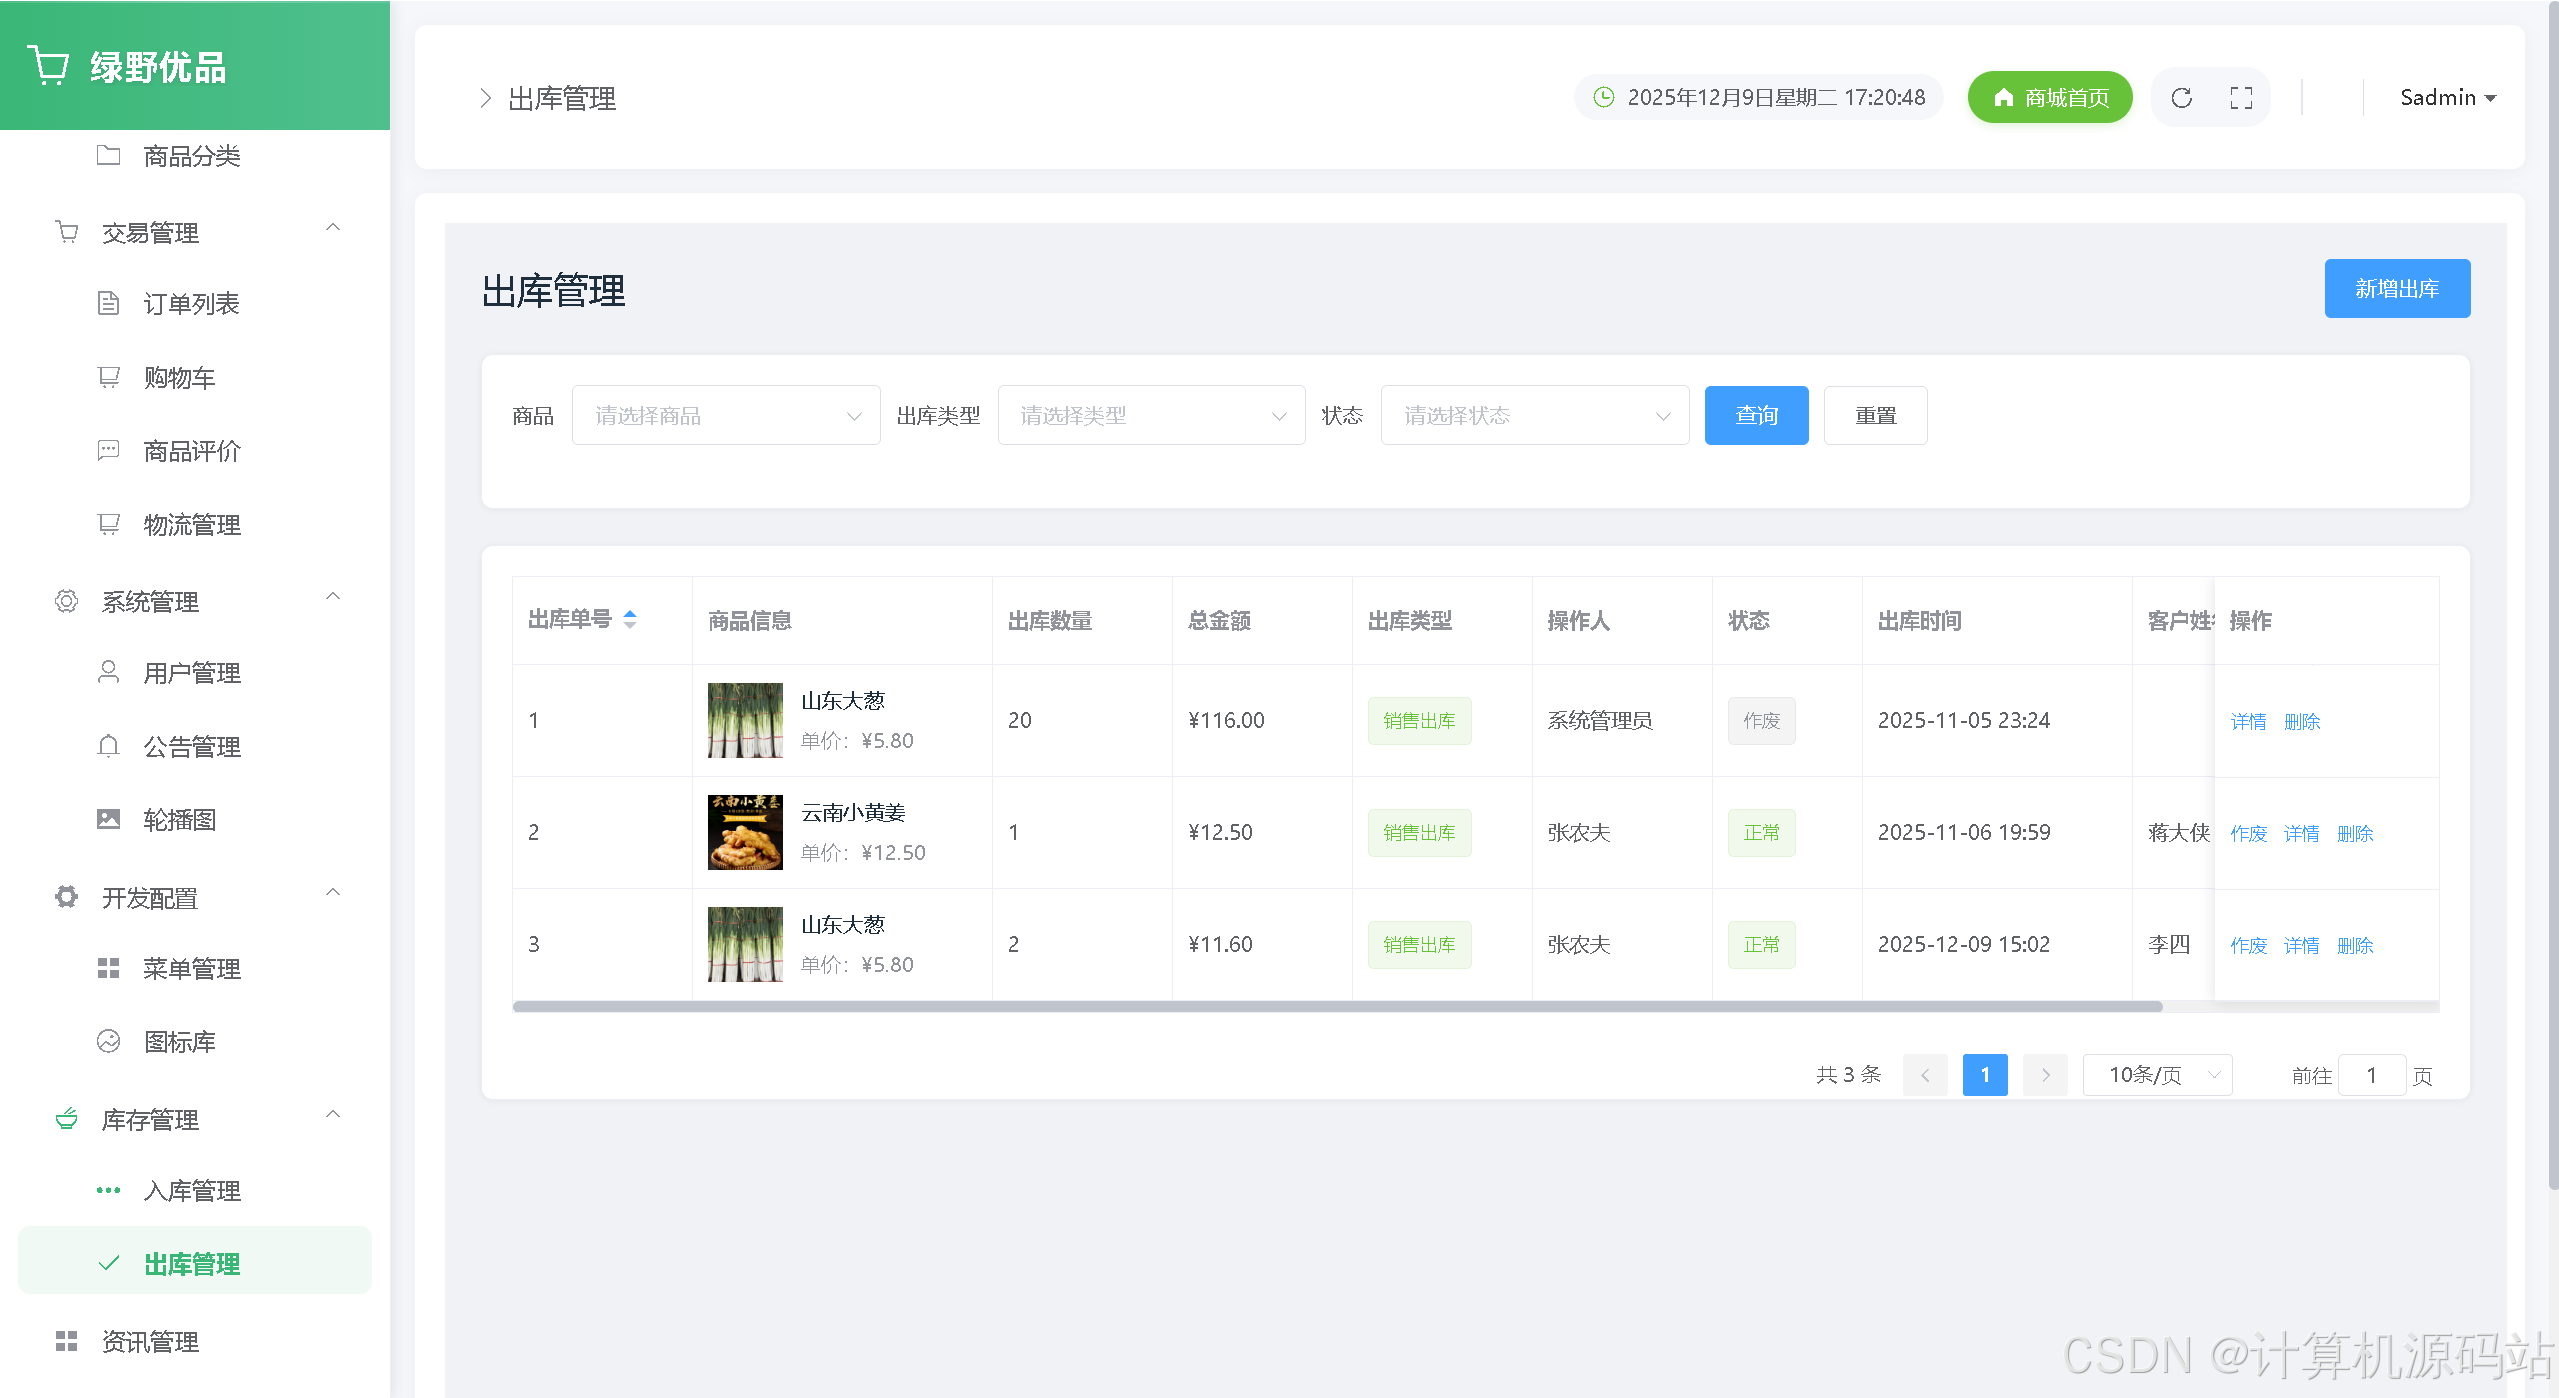This screenshot has width=2559, height=1398.
Task: Open the 出库类型 select dropdown
Action: [x=1150, y=415]
